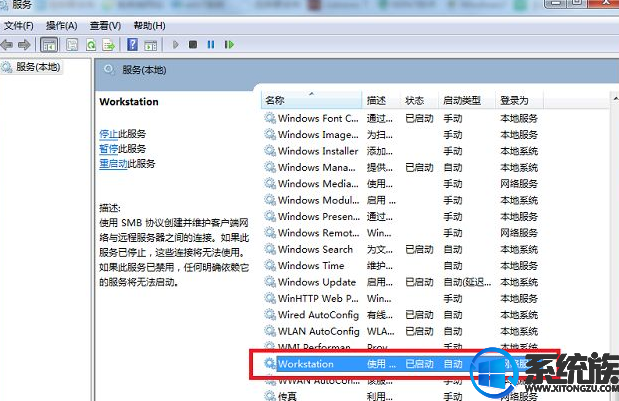Screen dimensions: 619x401
Task: Select the Wired AutoConfig service row
Action: (x=401, y=315)
